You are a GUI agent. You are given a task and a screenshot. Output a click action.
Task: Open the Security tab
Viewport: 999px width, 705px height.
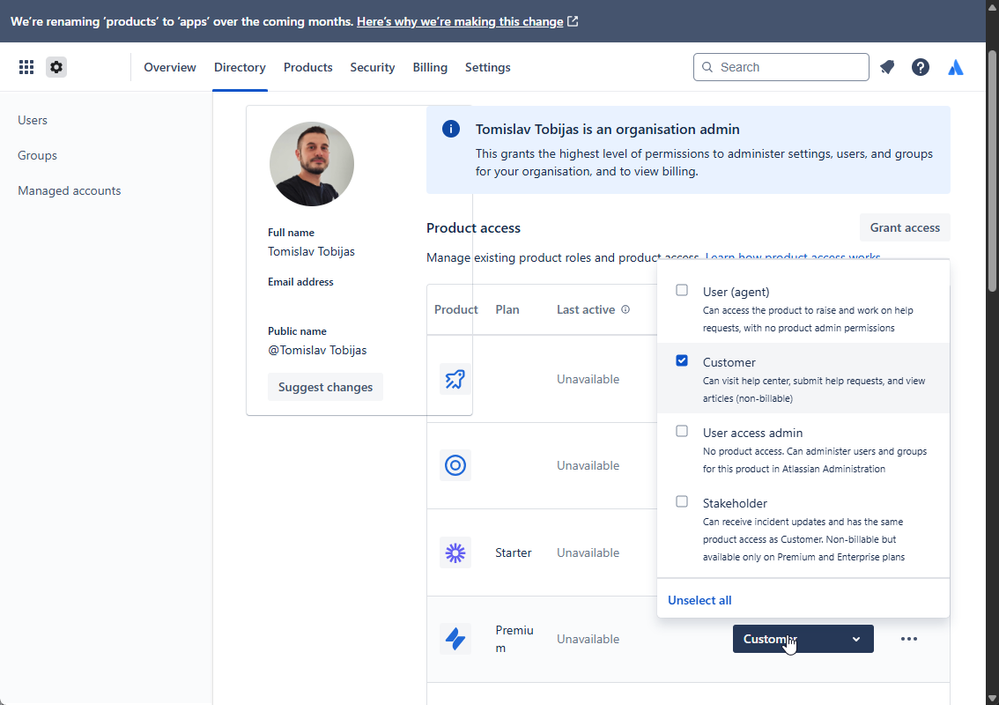click(372, 67)
